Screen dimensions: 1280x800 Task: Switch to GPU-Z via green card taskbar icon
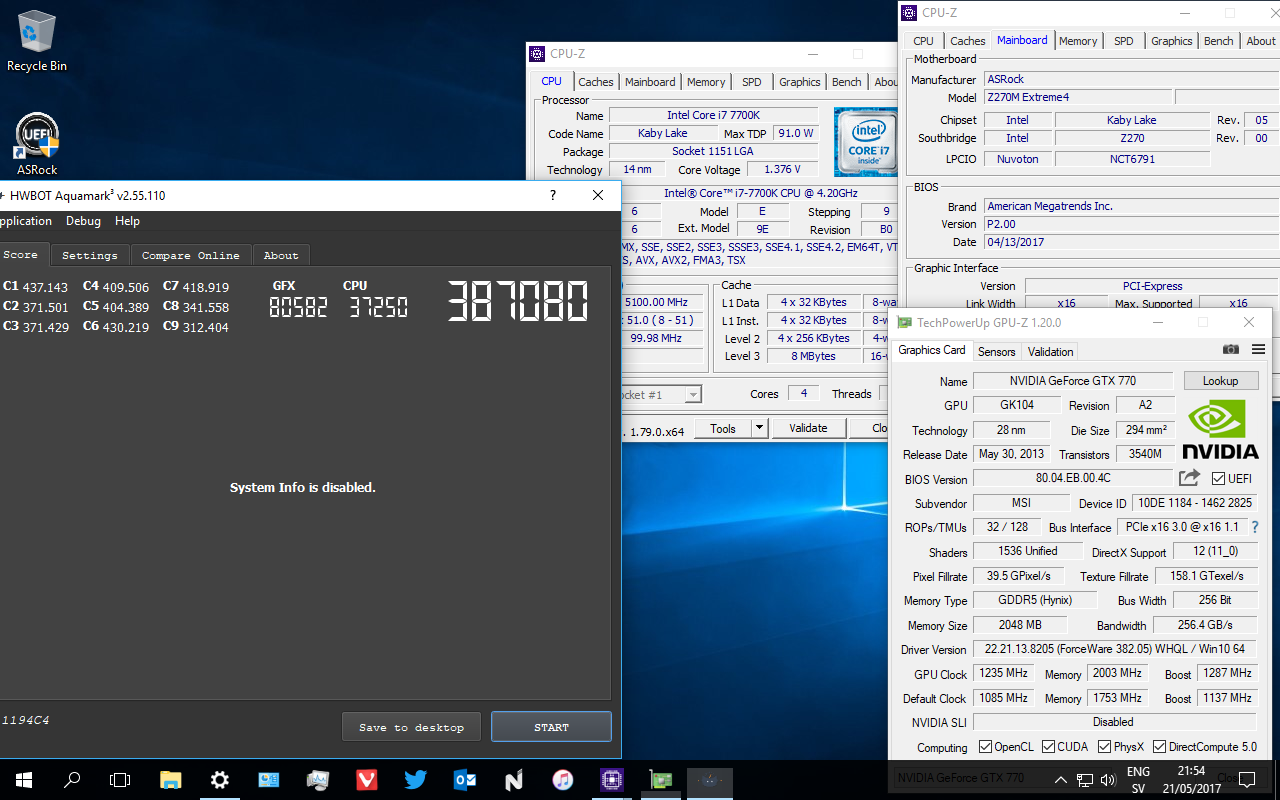661,780
